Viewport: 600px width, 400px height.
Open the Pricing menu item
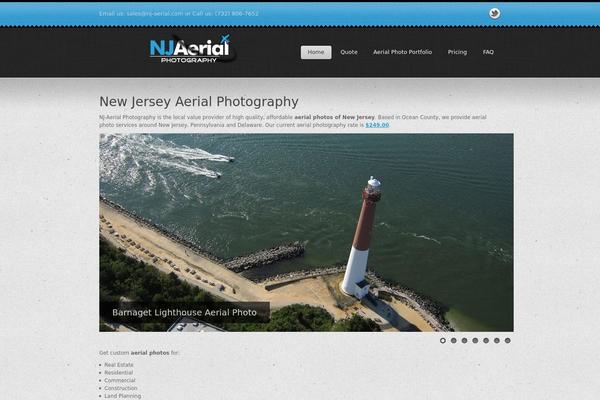coord(457,52)
